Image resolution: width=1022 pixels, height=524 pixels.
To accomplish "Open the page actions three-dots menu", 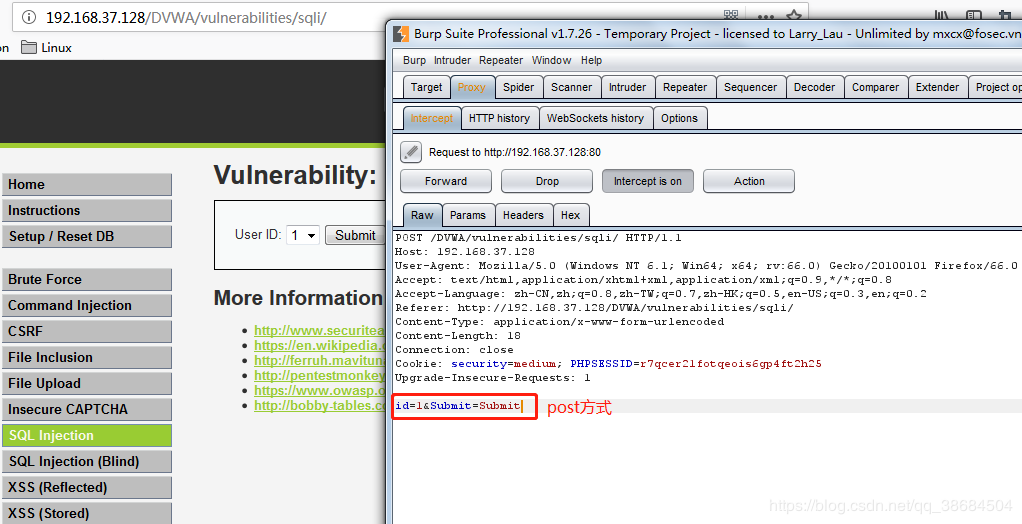I will pos(765,17).
